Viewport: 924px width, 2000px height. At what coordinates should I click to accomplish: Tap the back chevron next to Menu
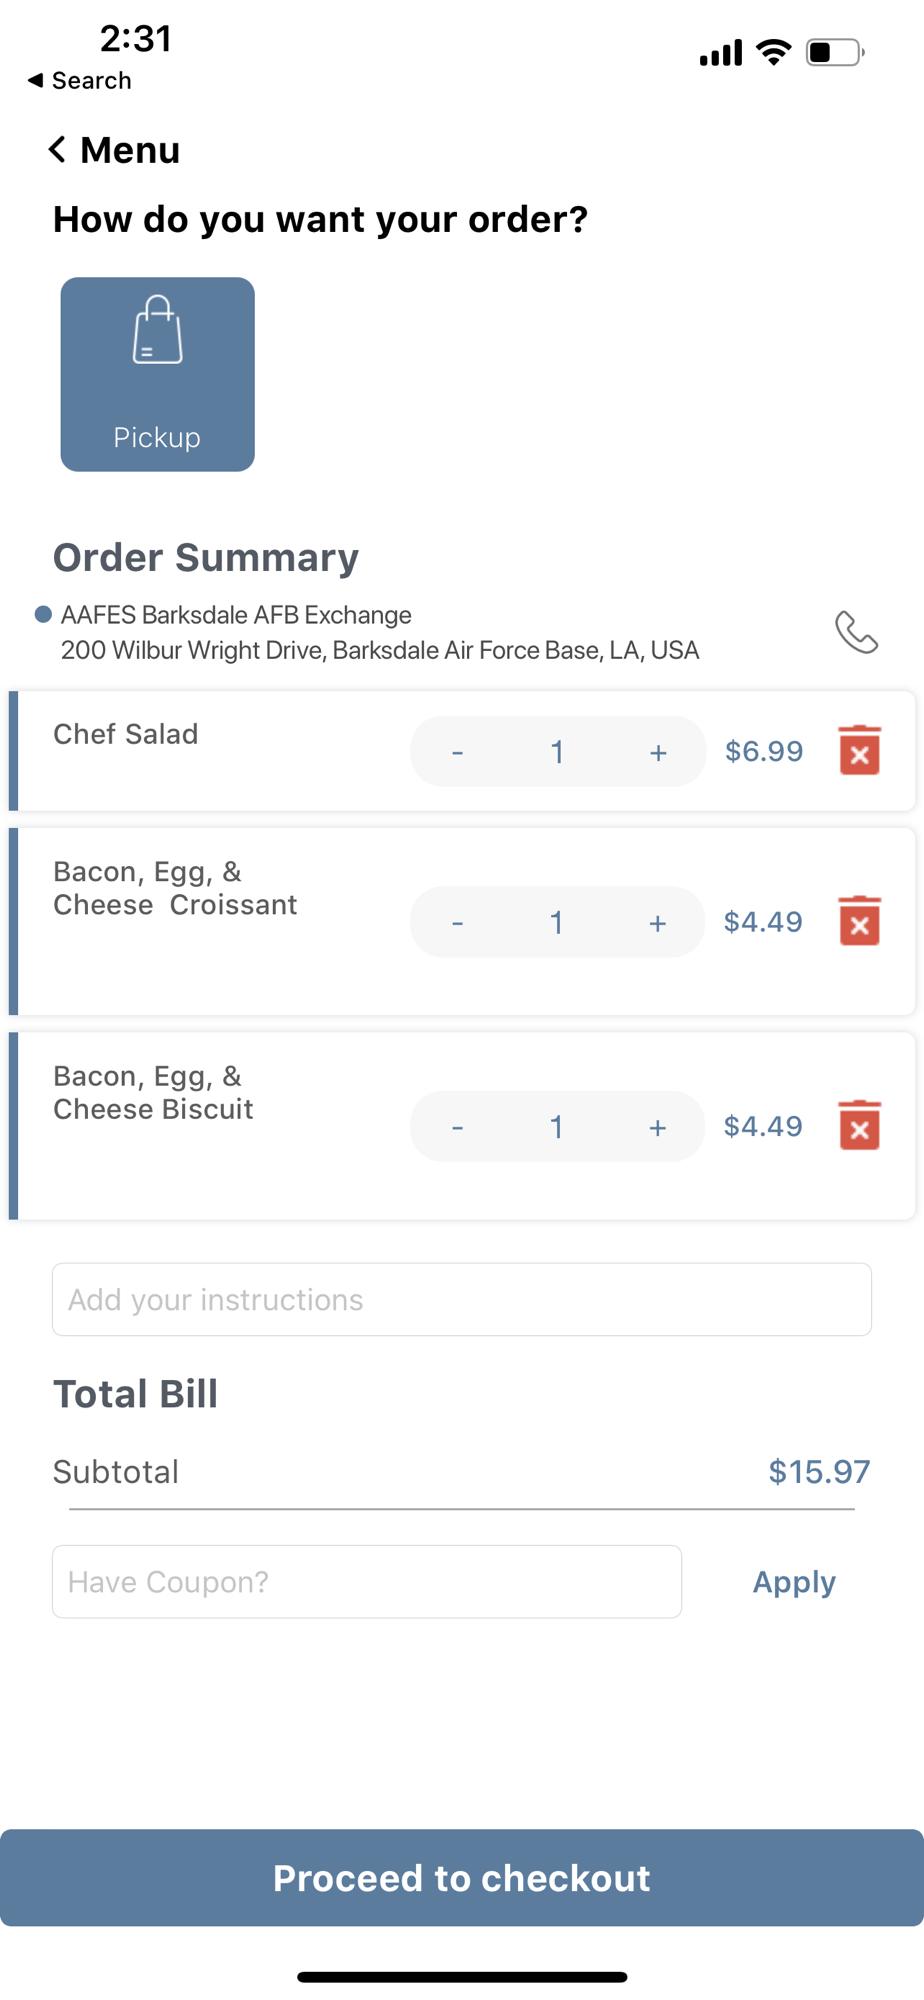57,150
